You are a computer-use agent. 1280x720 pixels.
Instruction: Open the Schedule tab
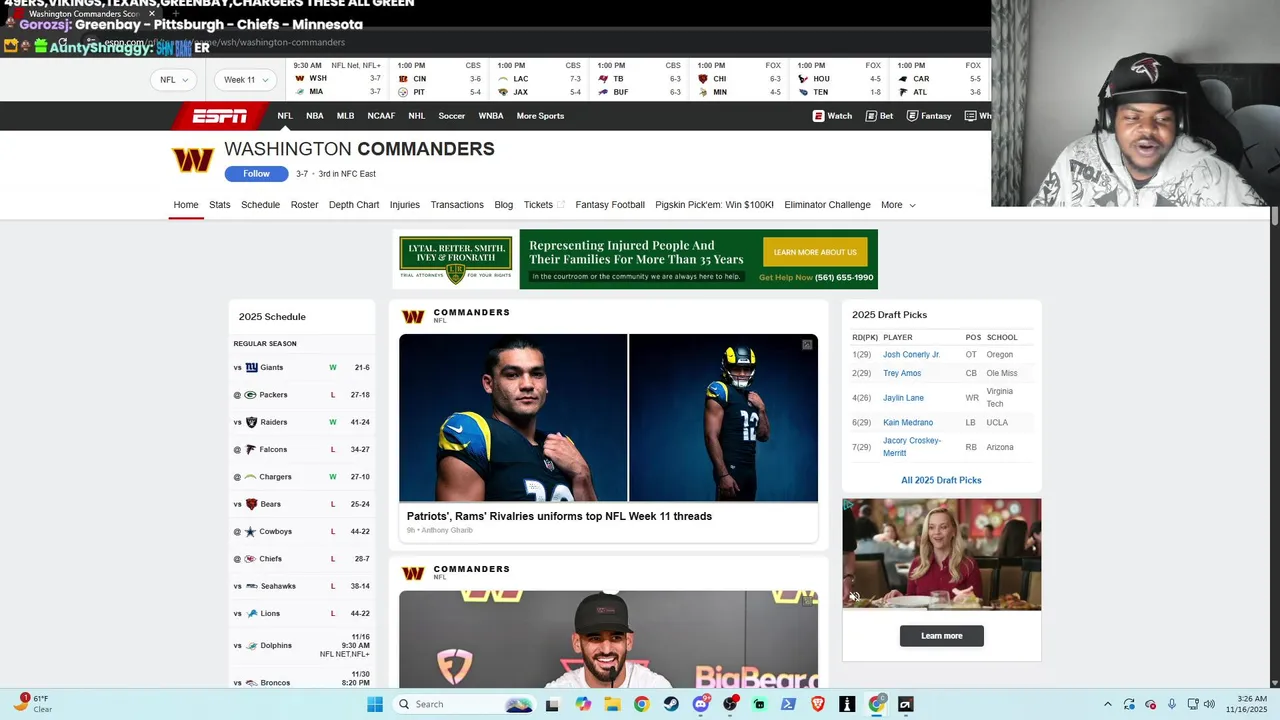click(260, 205)
